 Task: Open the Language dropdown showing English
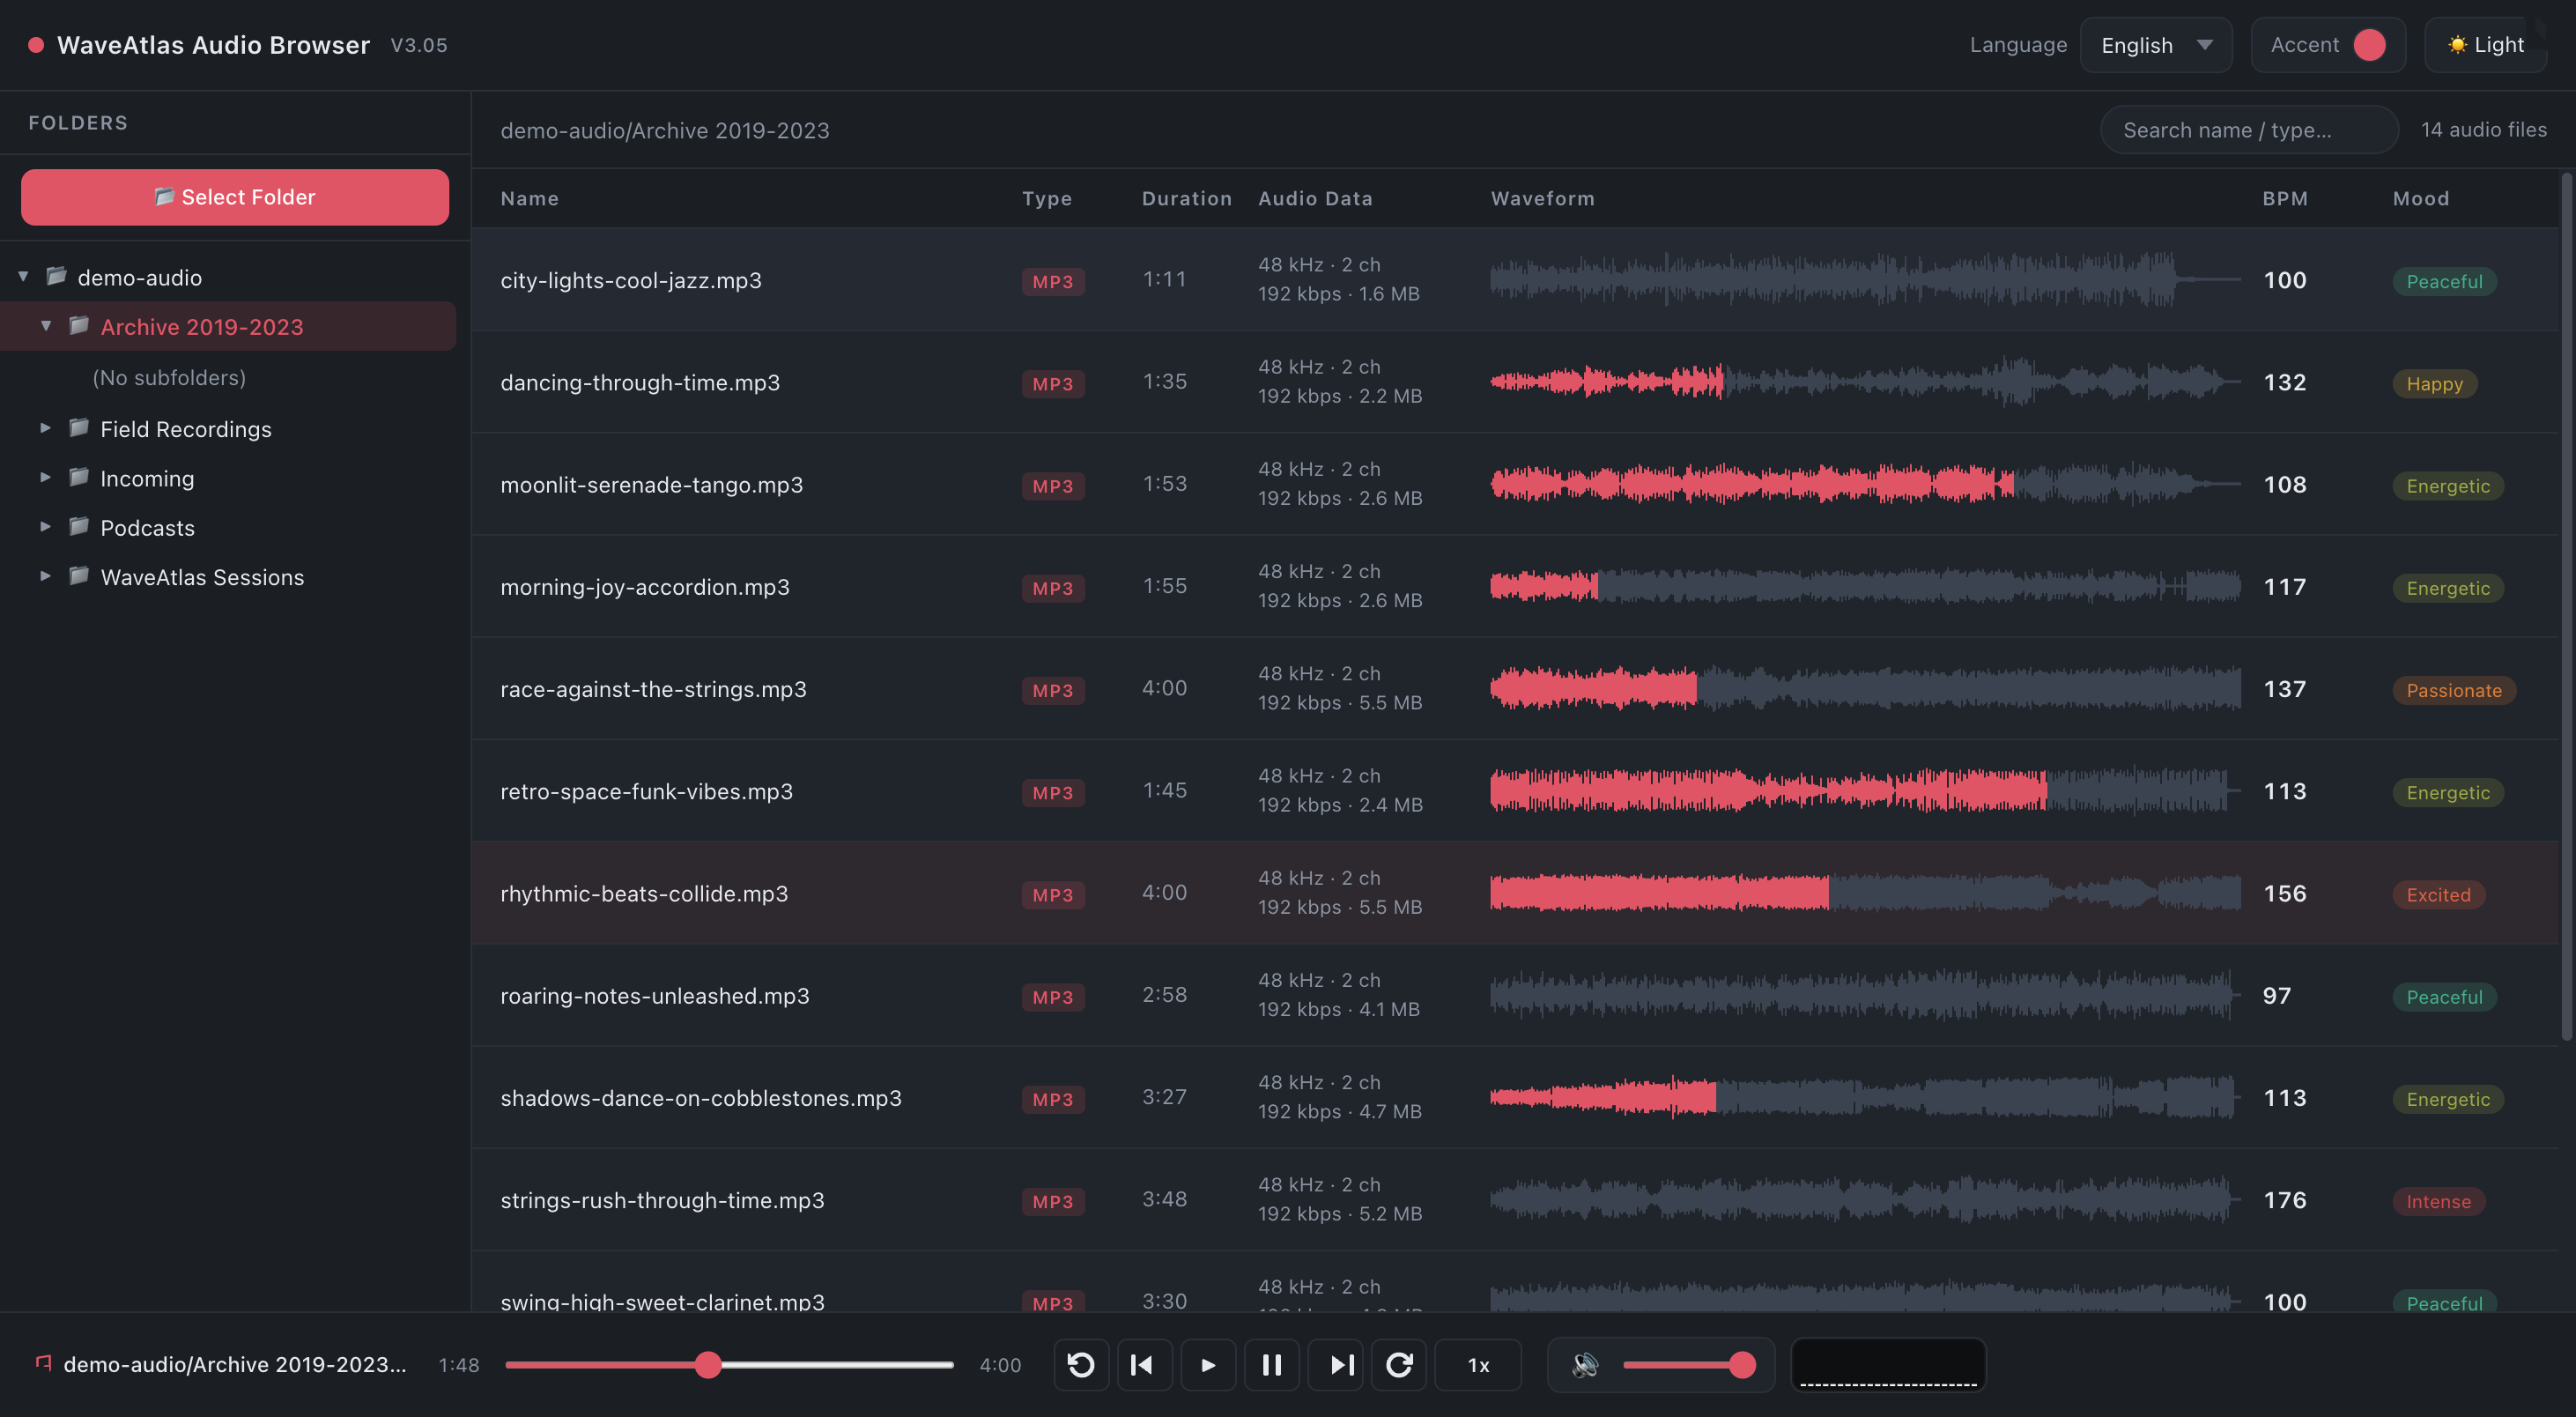pos(2156,45)
